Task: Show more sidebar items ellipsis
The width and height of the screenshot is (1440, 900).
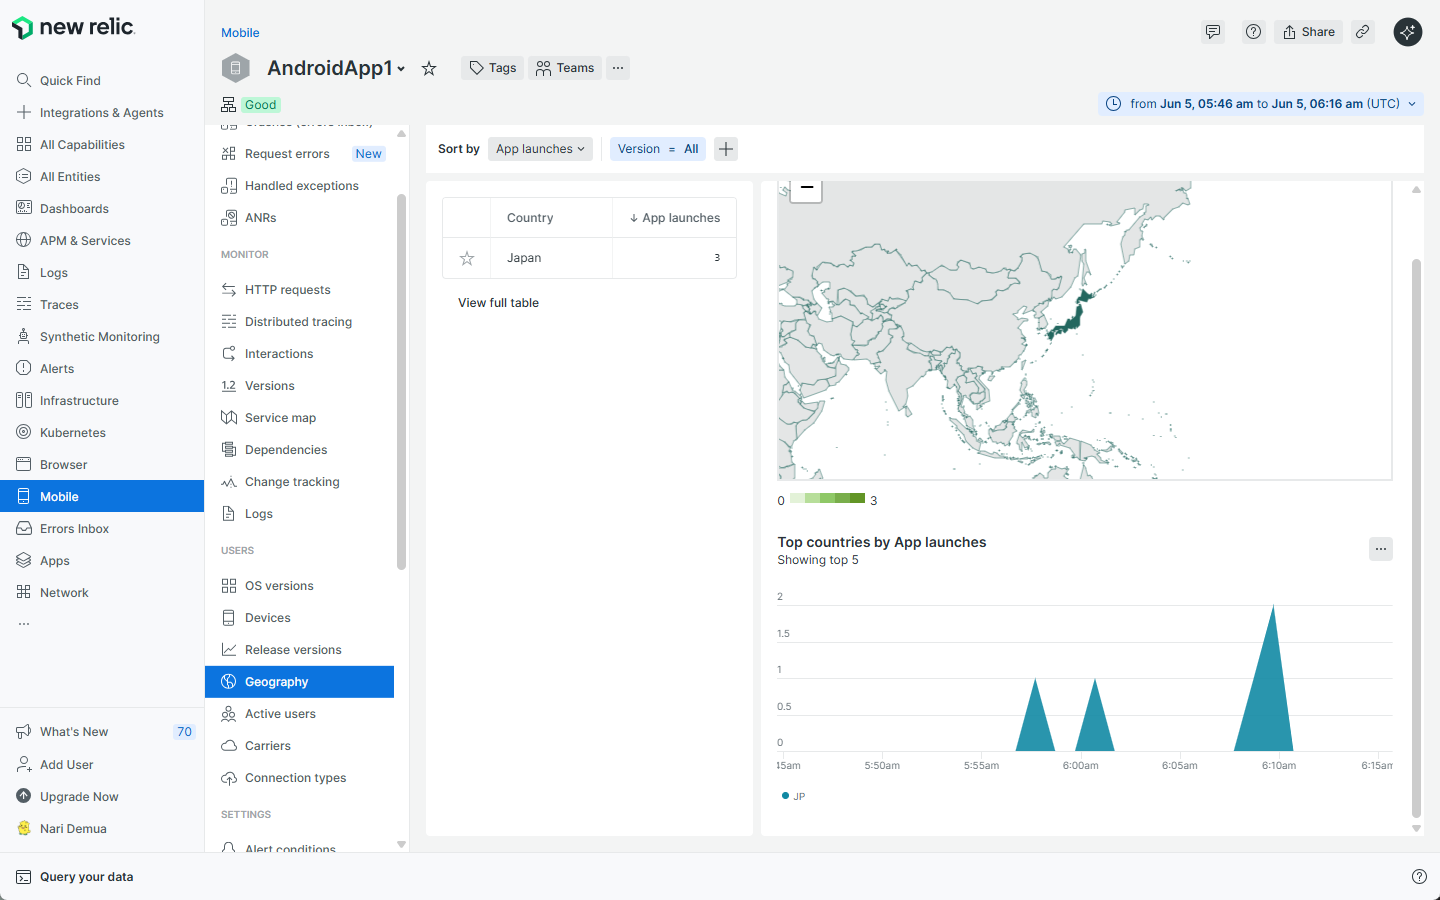Action: tap(24, 623)
